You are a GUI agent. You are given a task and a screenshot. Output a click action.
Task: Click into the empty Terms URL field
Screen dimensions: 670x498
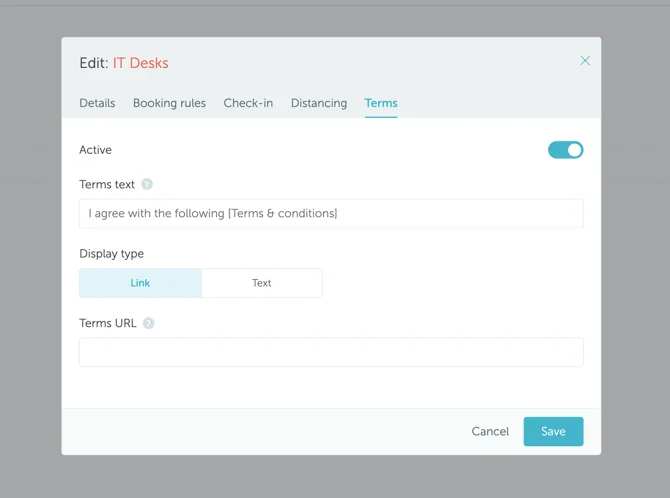pos(331,352)
